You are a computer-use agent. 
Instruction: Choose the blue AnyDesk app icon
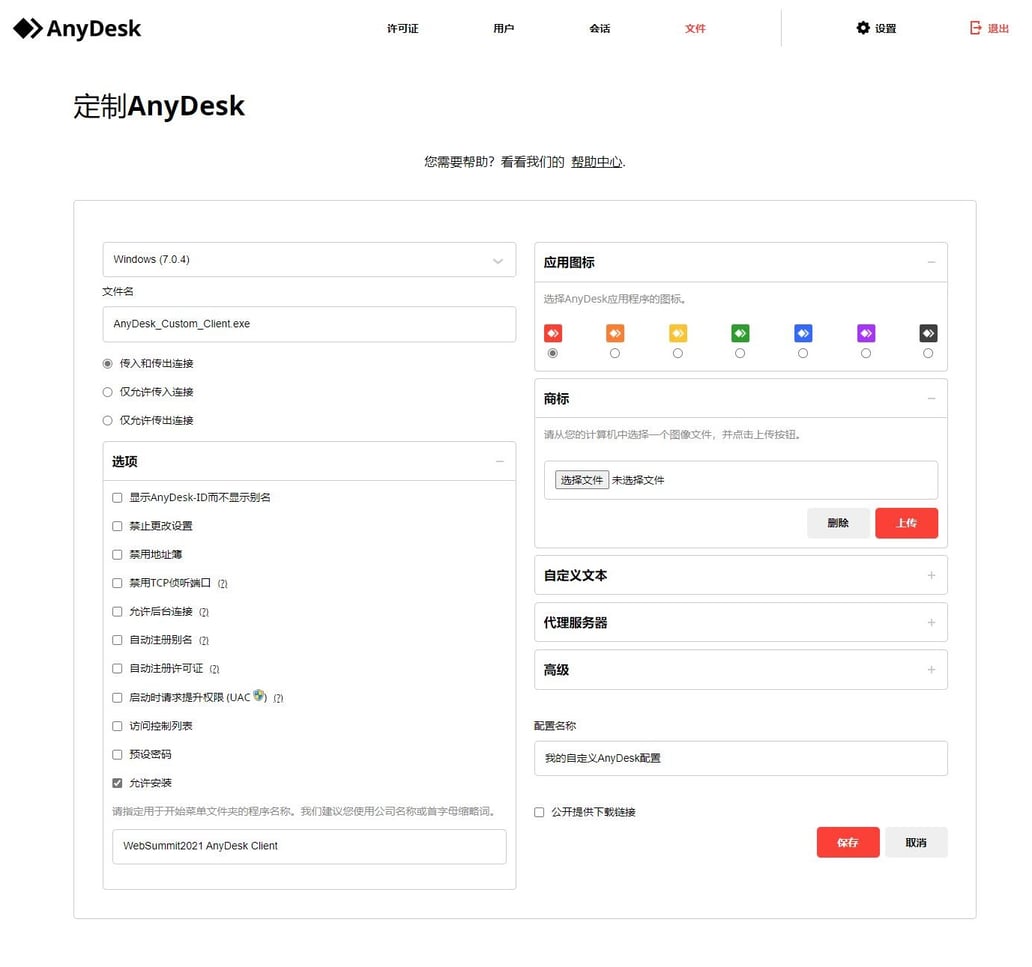pos(803,334)
